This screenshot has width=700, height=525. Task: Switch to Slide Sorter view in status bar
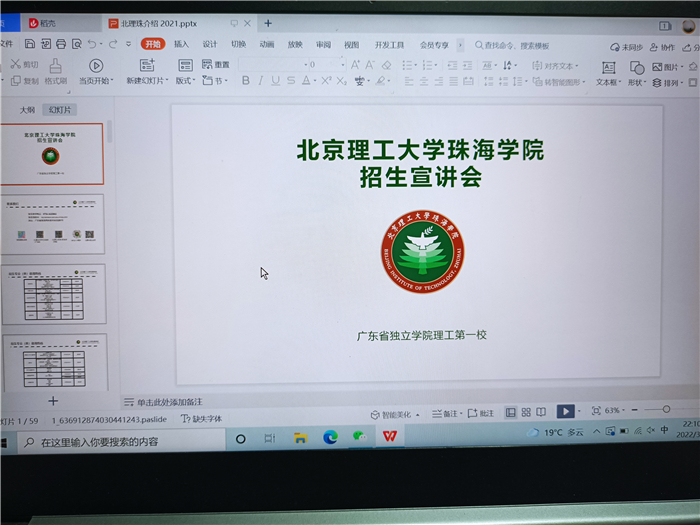[526, 412]
